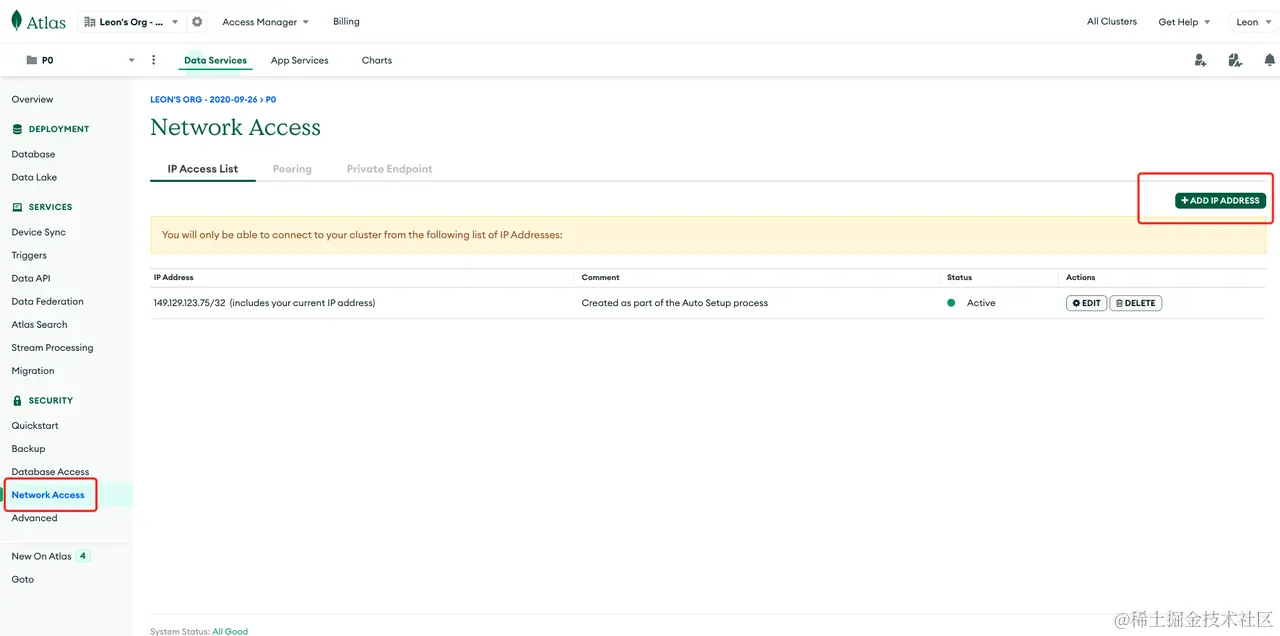Open Data Lake in sidebar
Image resolution: width=1280 pixels, height=636 pixels.
pos(34,177)
